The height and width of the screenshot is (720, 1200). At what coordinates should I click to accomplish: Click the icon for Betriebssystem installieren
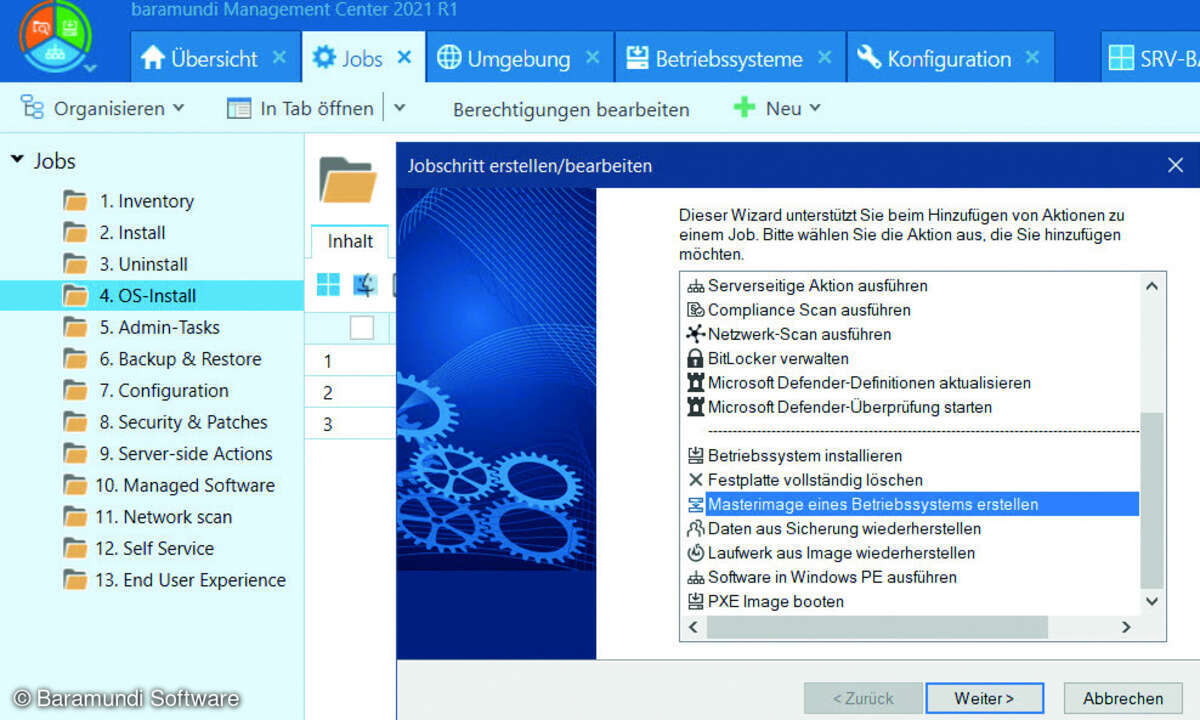coord(696,456)
